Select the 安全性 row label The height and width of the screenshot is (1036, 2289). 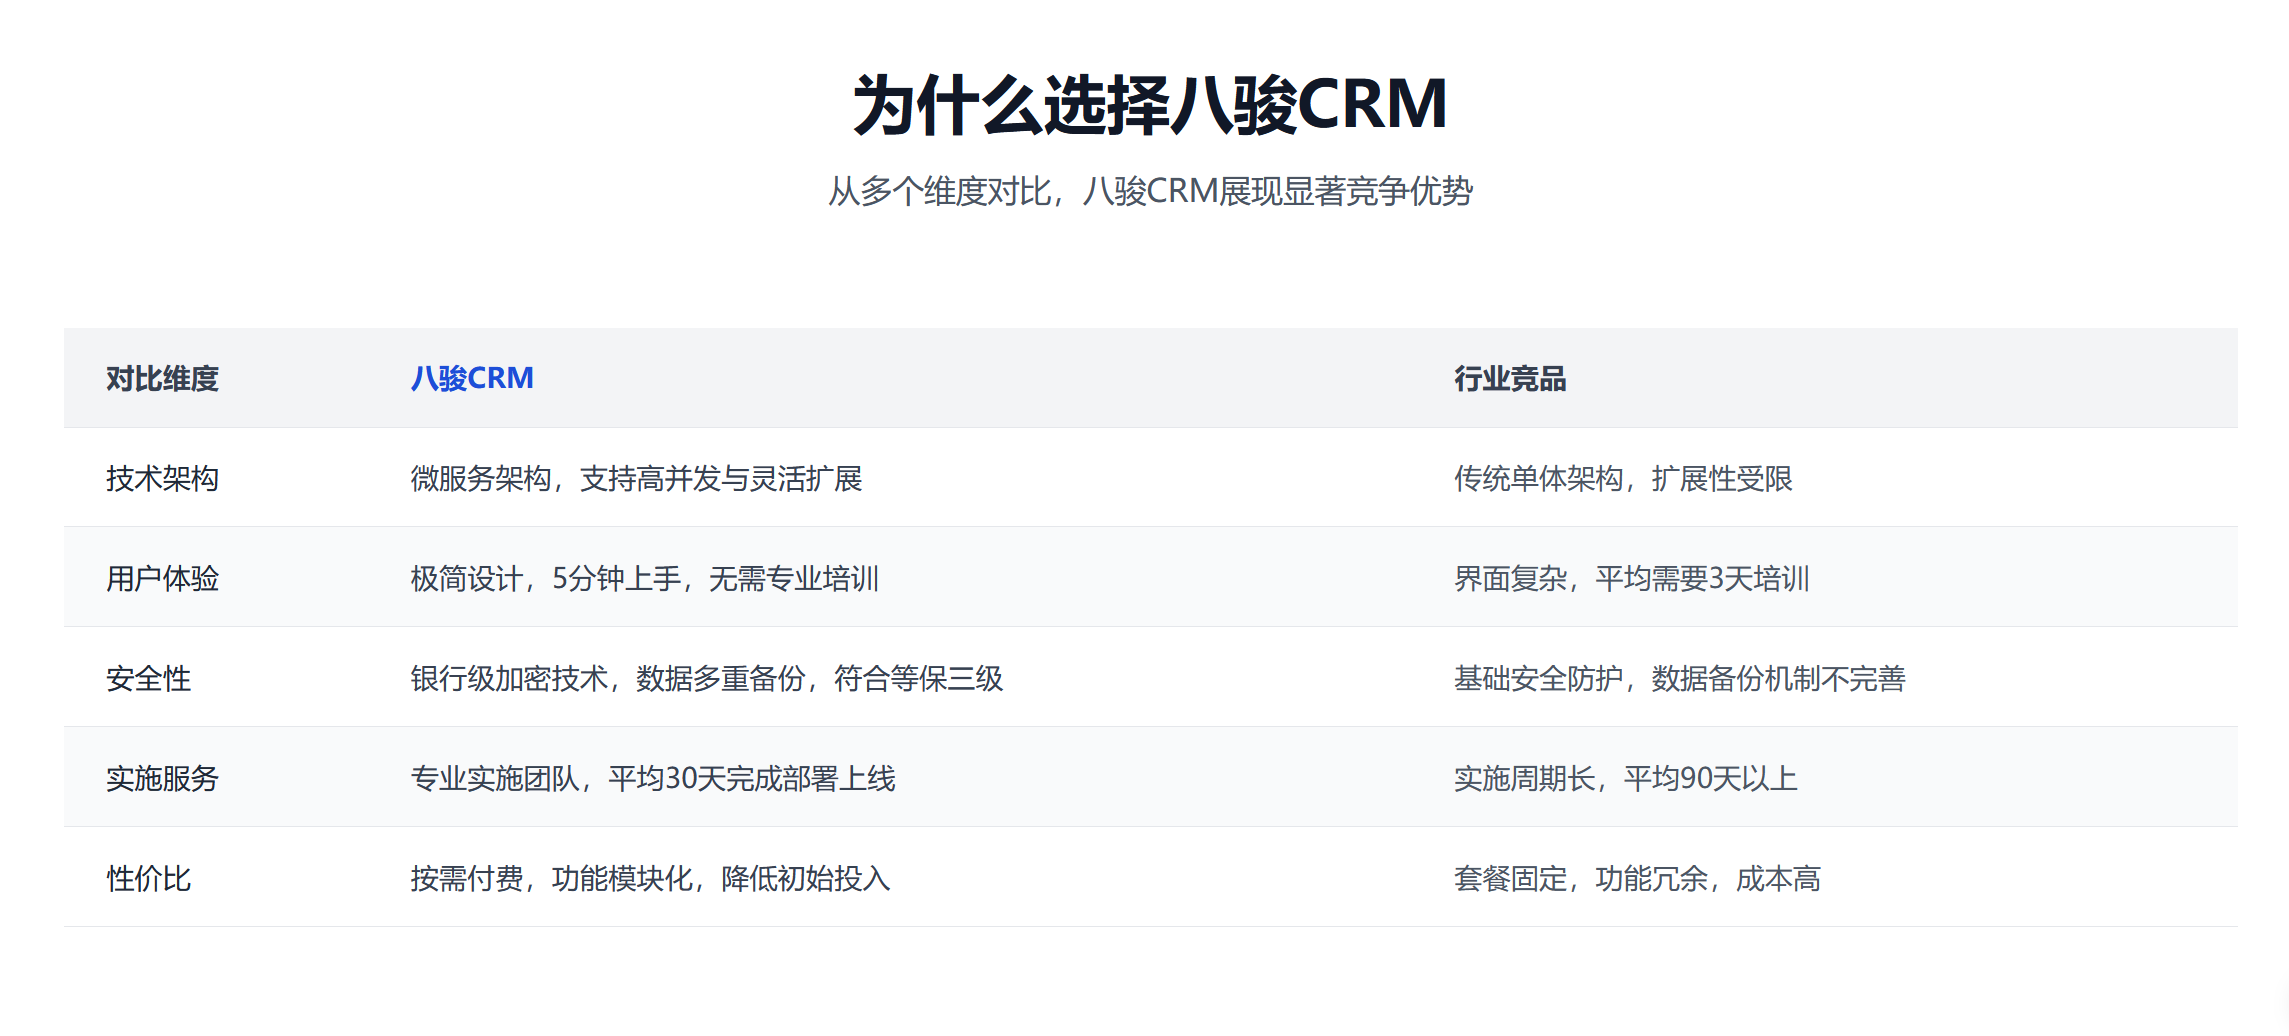point(148,679)
